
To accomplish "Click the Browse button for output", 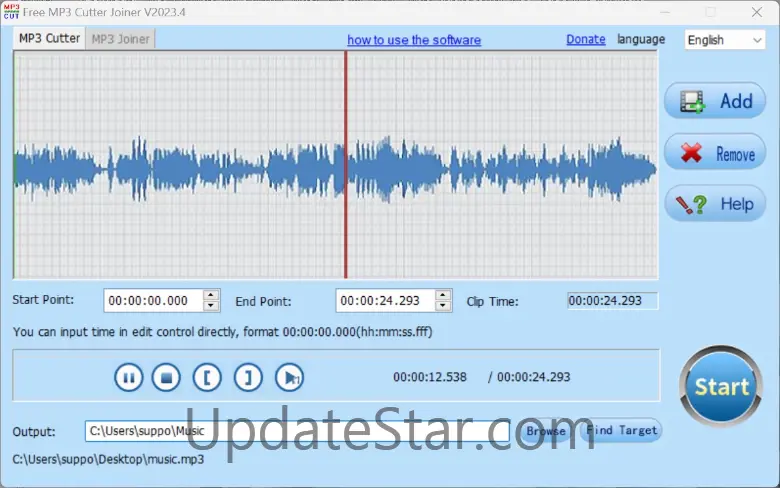I will pos(546,431).
